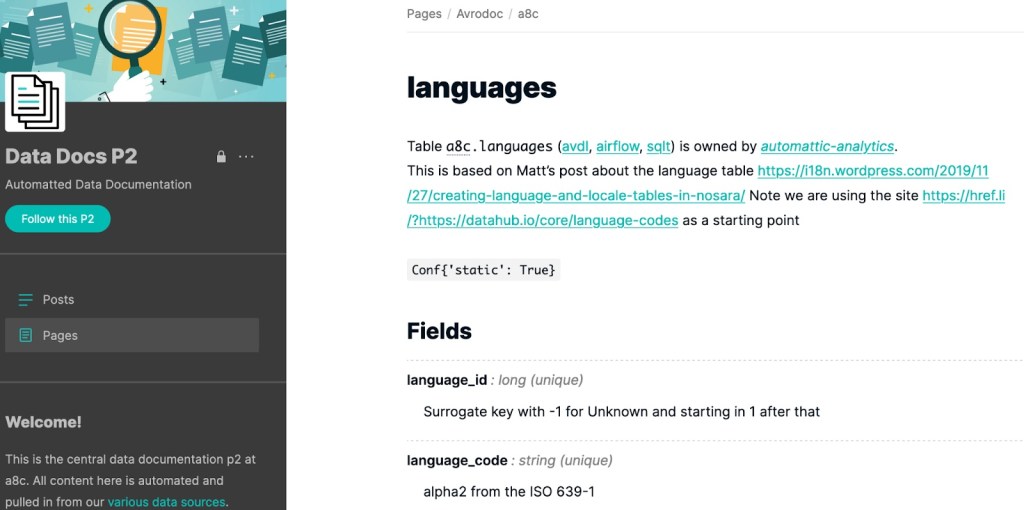Viewport: 1024px width, 510px height.
Task: Go to Pages in the breadcrumb
Action: [424, 14]
